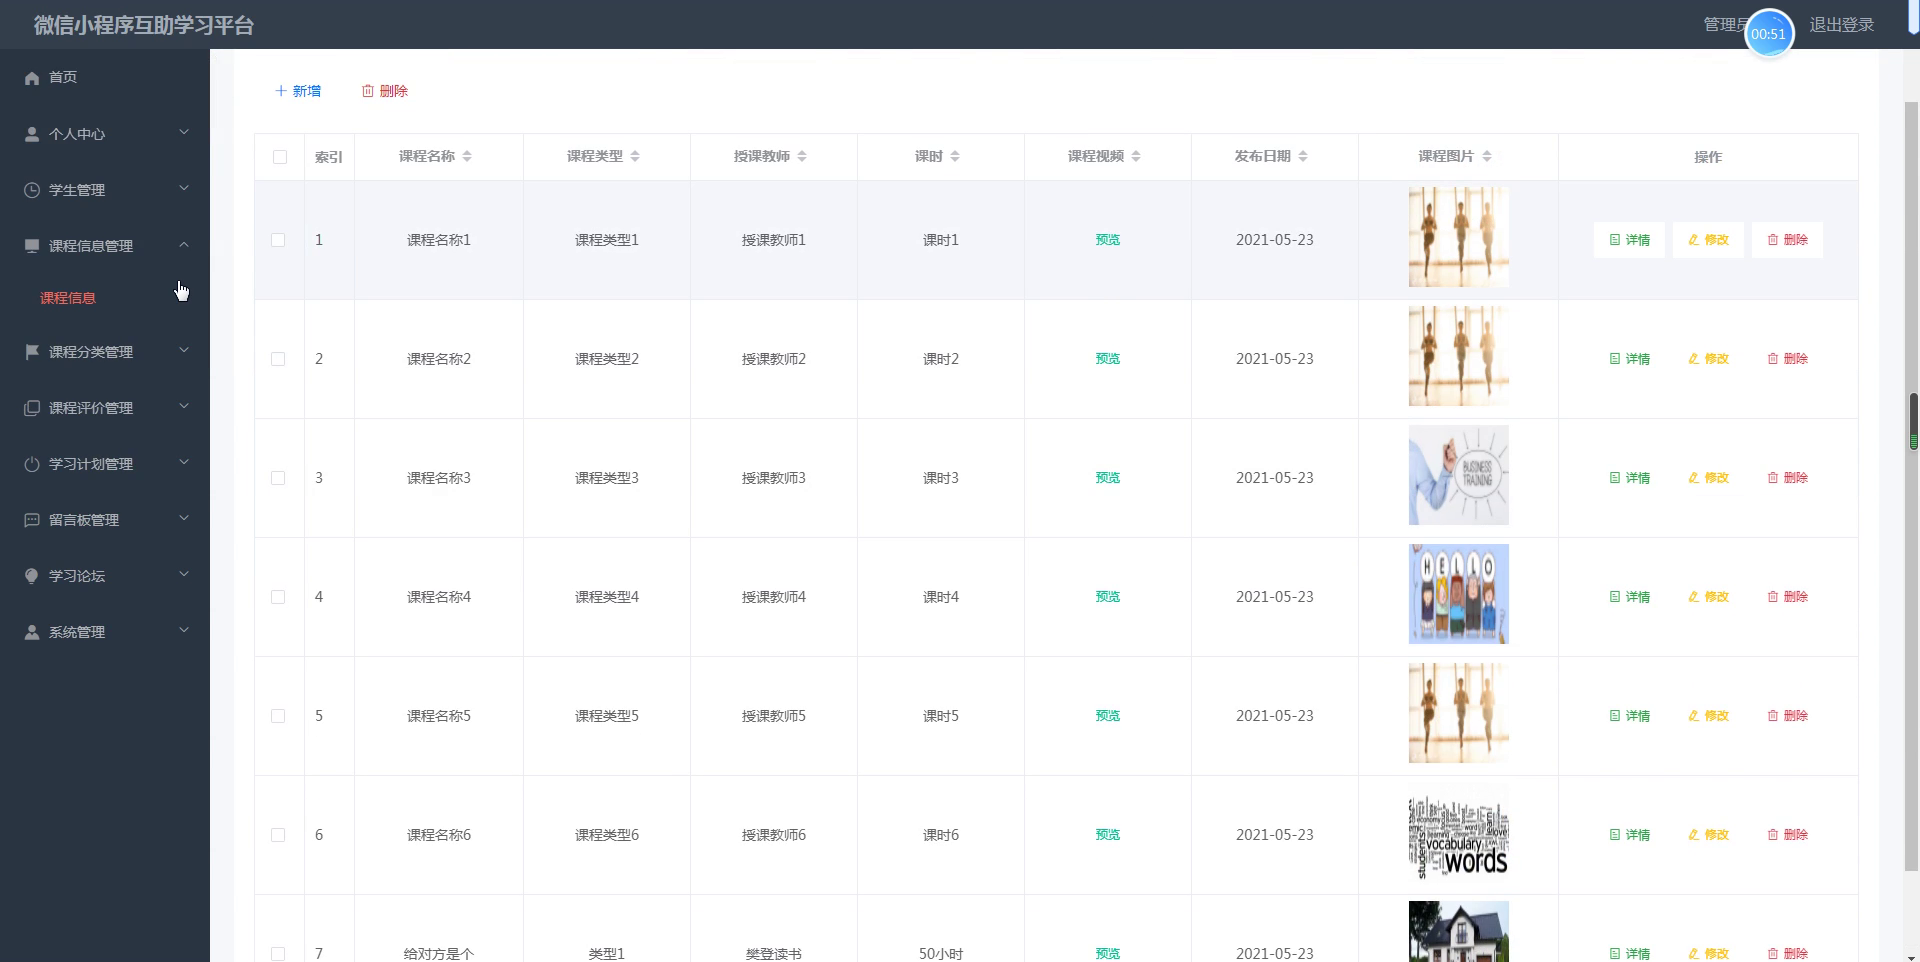The height and width of the screenshot is (962, 1920).
Task: Open 详情 for 课程名称1 row
Action: [1629, 240]
